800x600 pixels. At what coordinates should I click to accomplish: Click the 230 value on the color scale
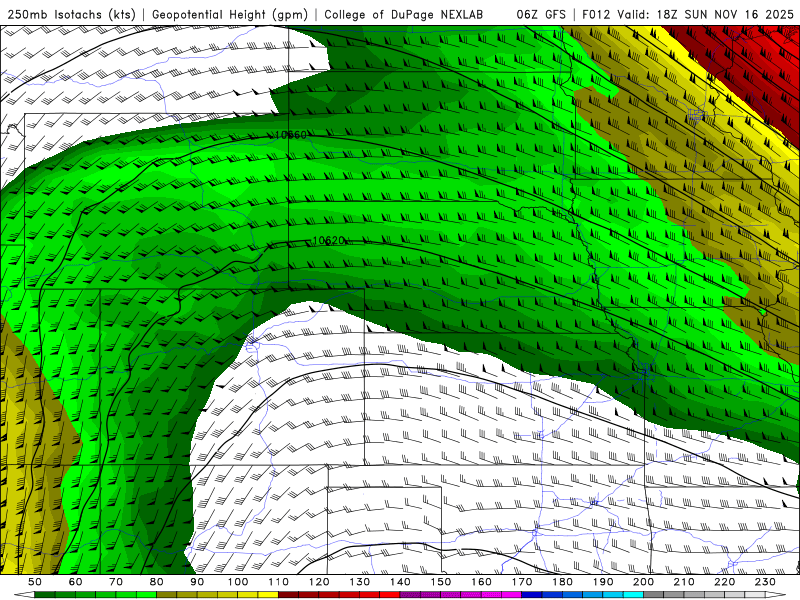coord(765,582)
